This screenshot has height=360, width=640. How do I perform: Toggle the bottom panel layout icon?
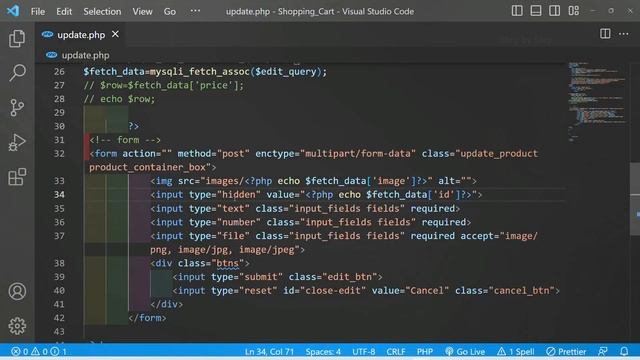click(536, 11)
